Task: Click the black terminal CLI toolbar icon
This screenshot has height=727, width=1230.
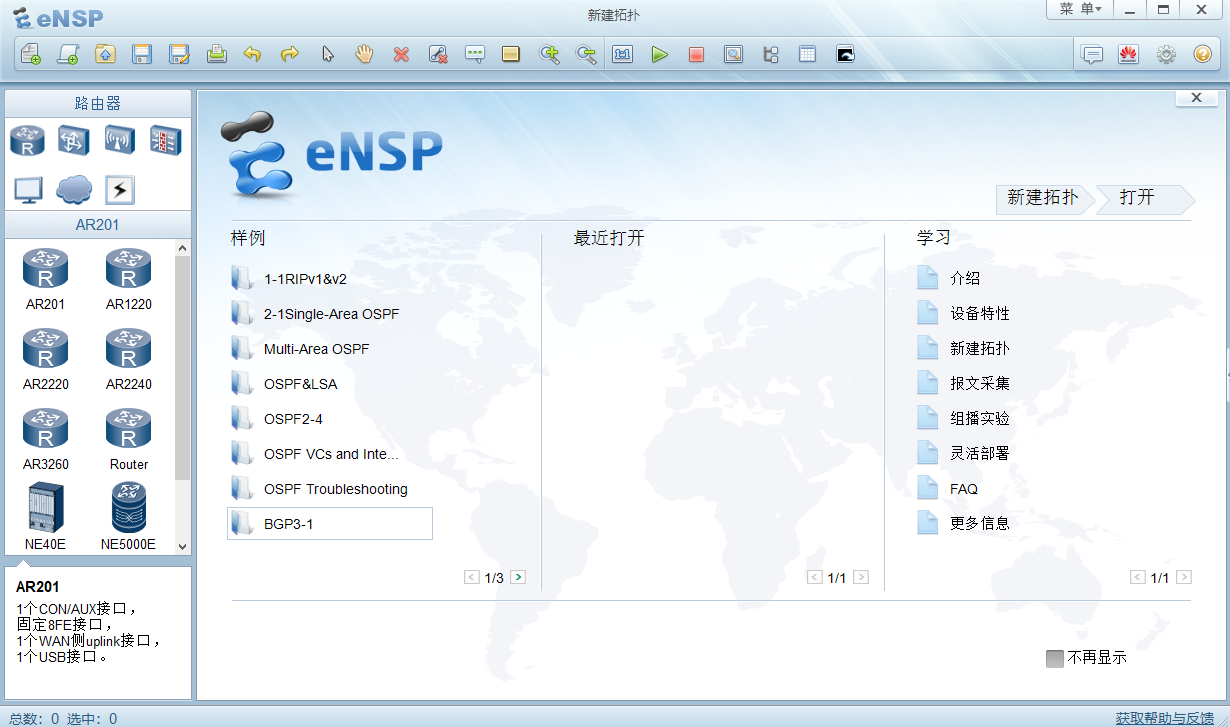Action: tap(845, 54)
